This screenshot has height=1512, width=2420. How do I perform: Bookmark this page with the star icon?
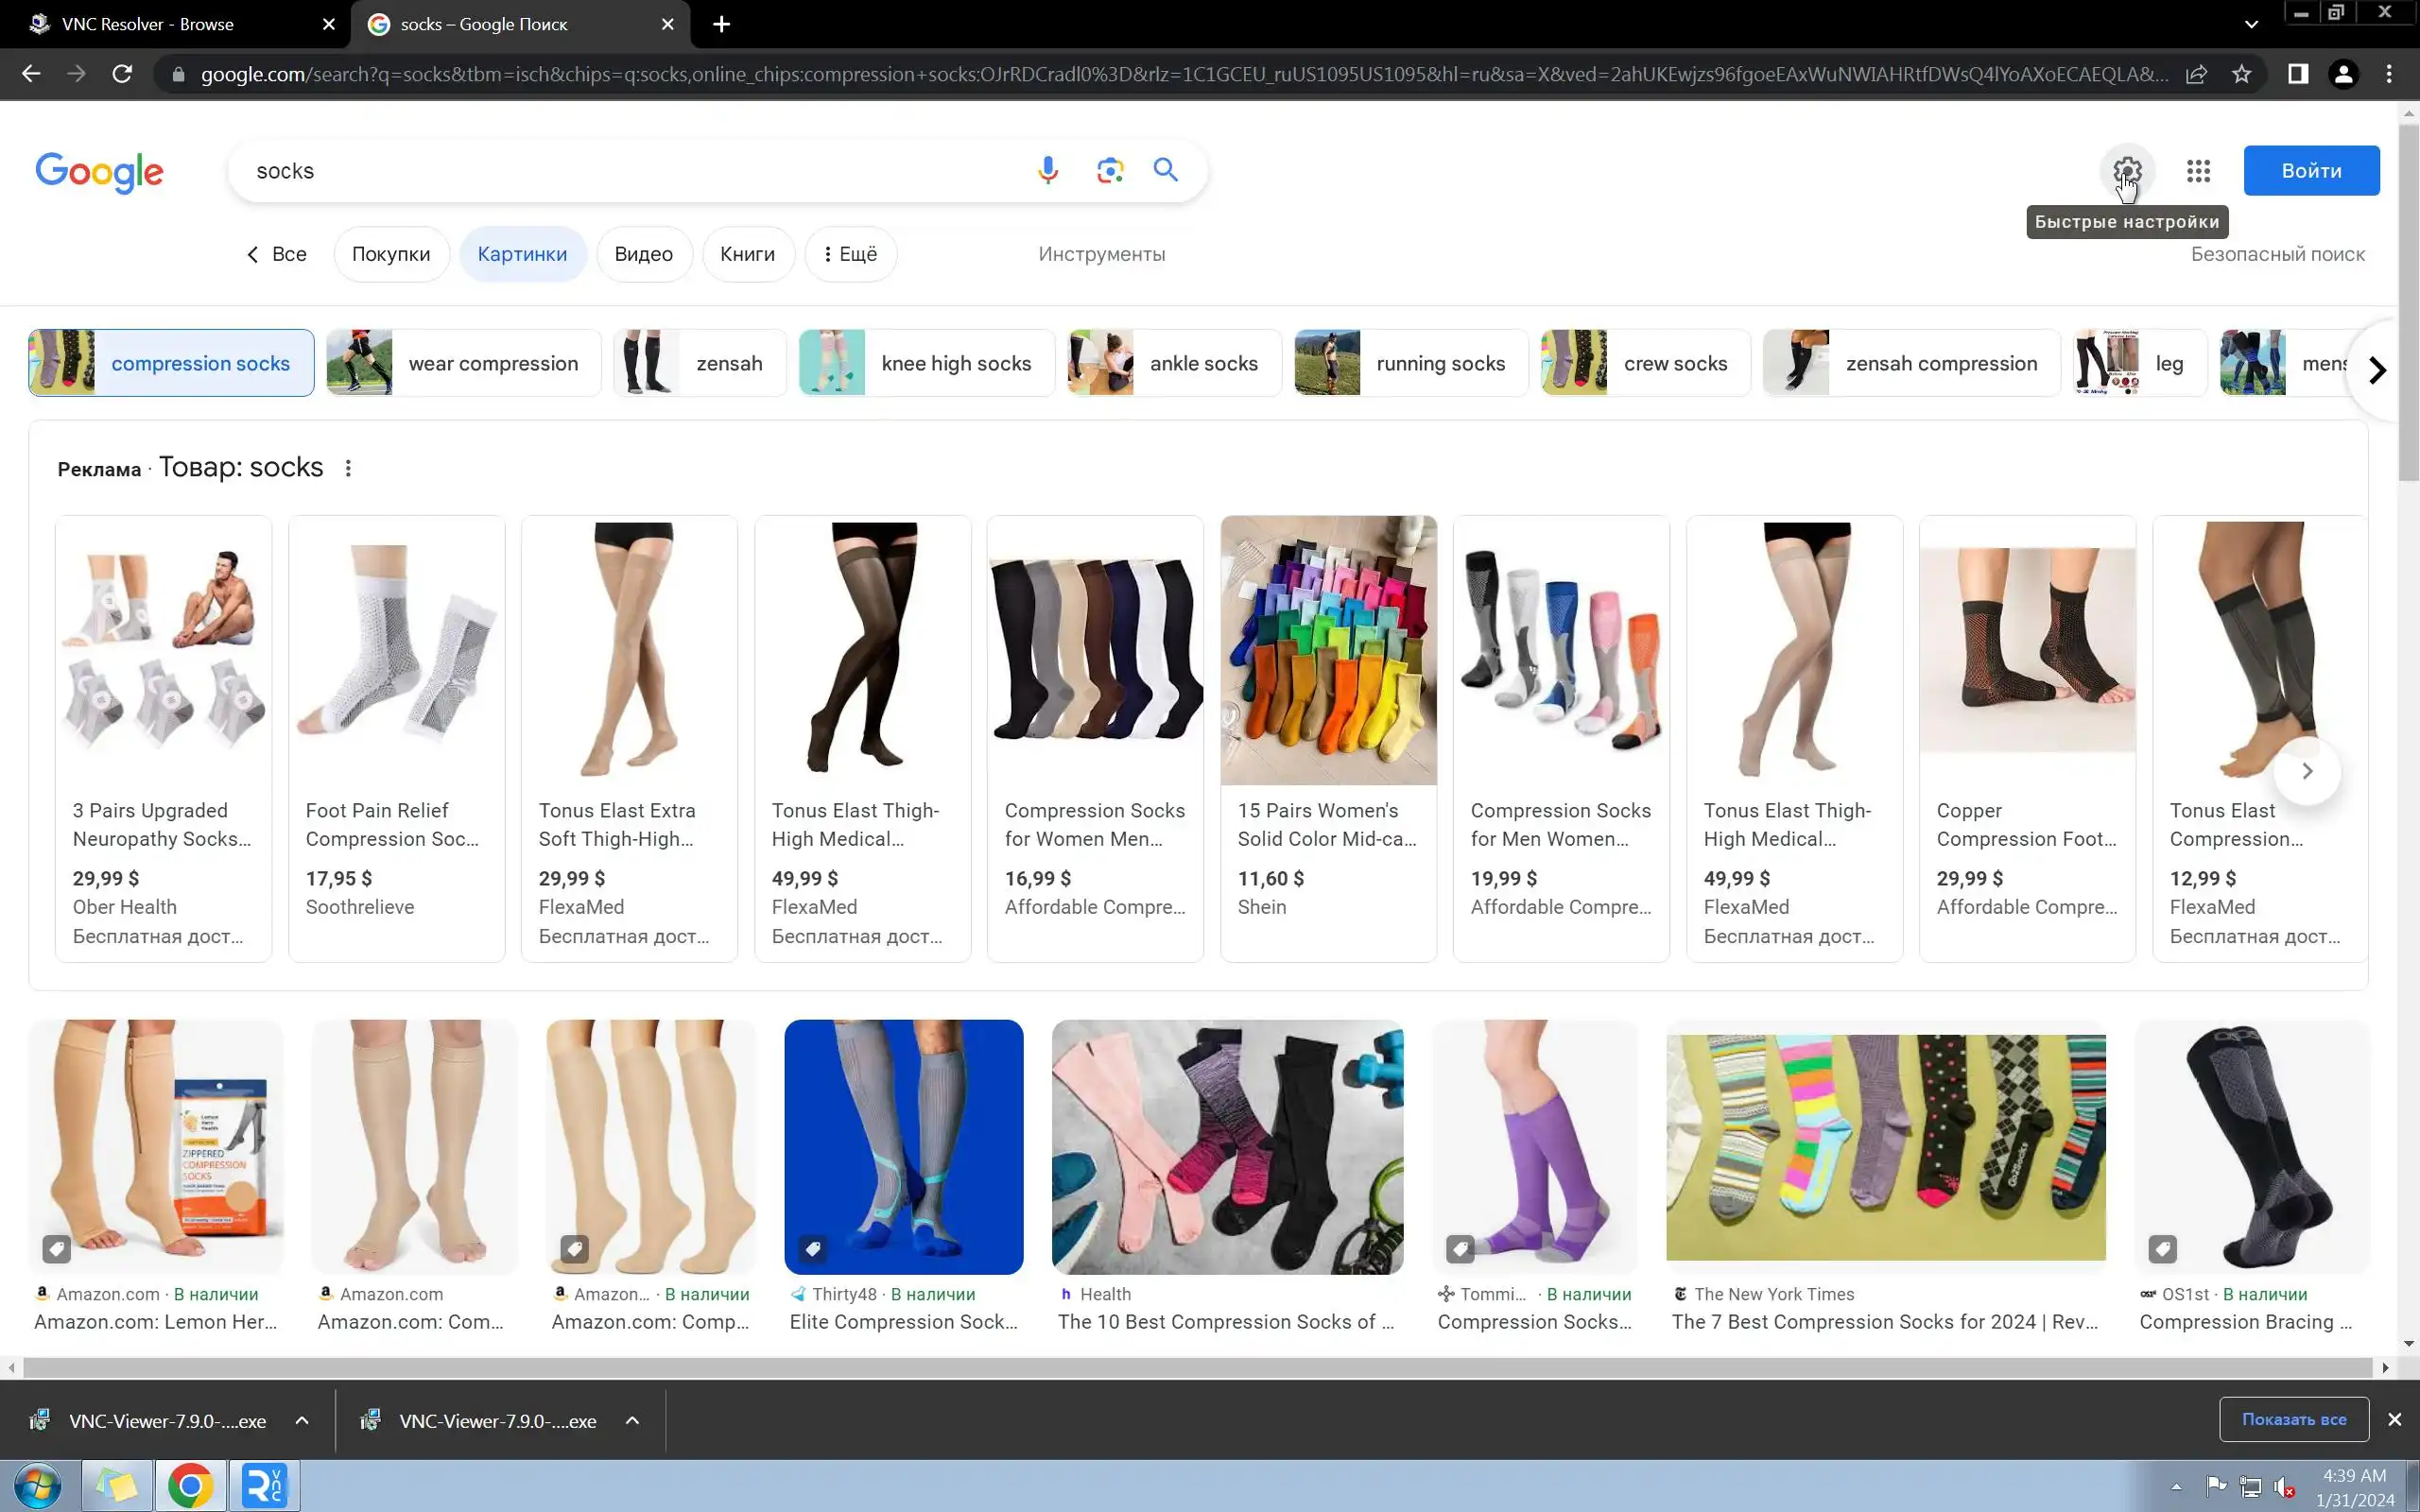pos(2242,74)
